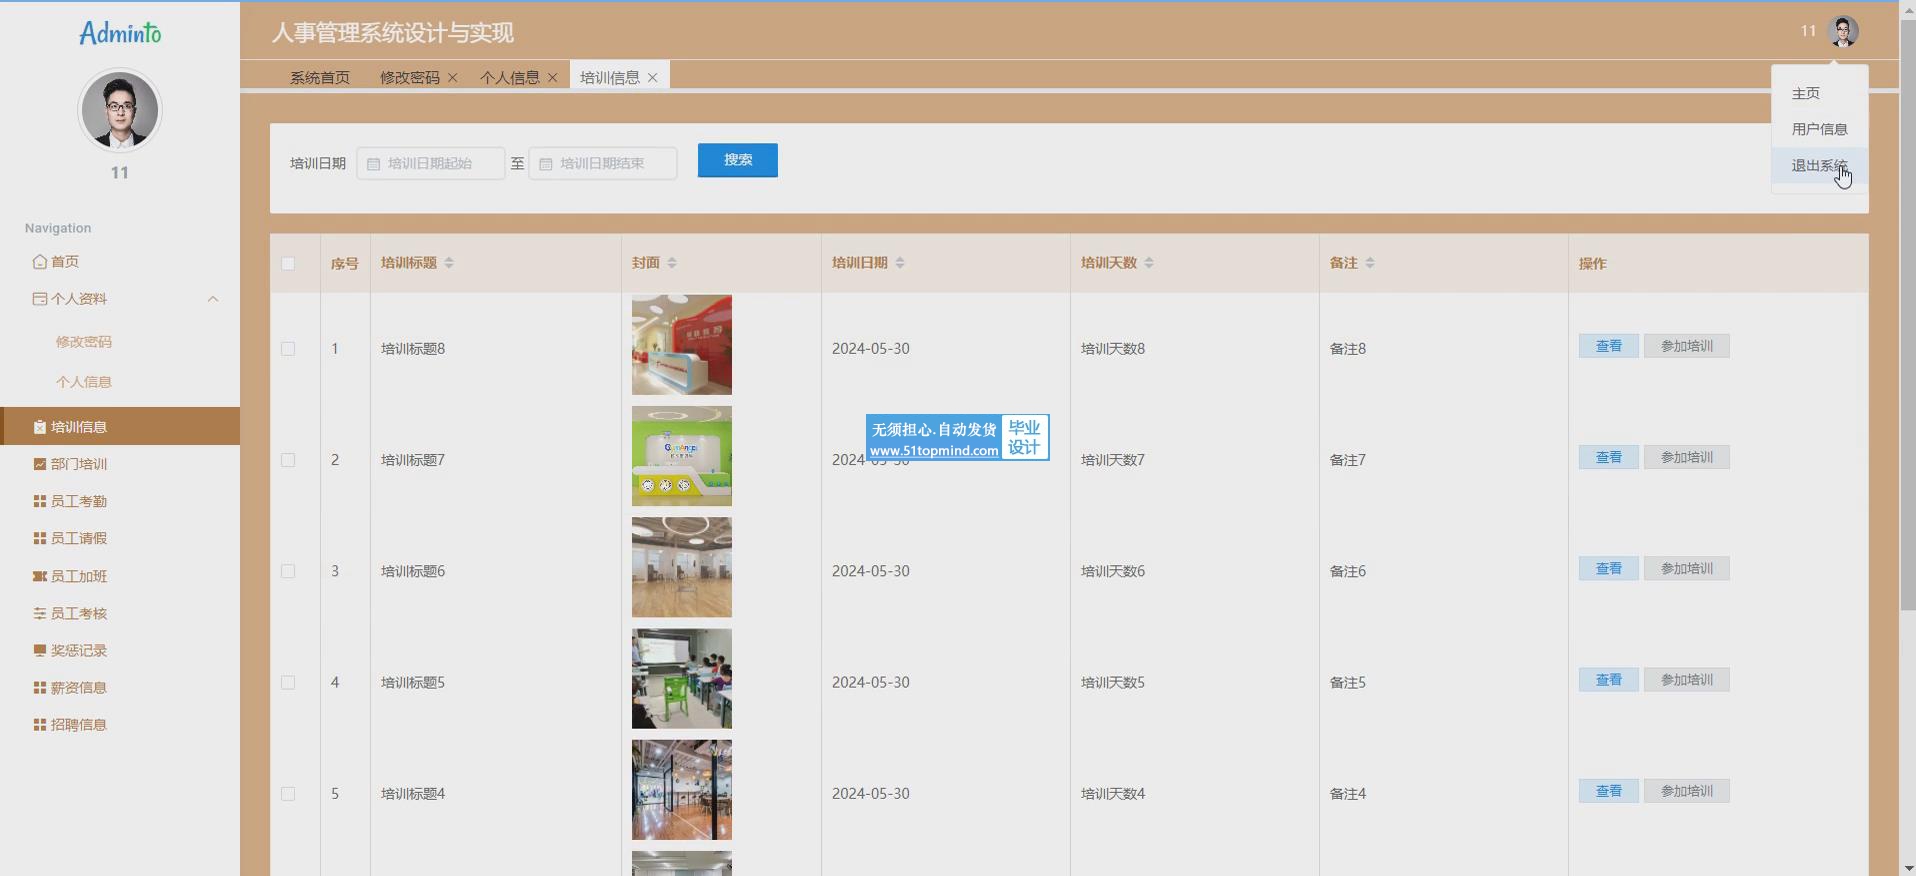Sort by 培训天数 column
Screen dimensions: 1916x876
tap(1149, 263)
